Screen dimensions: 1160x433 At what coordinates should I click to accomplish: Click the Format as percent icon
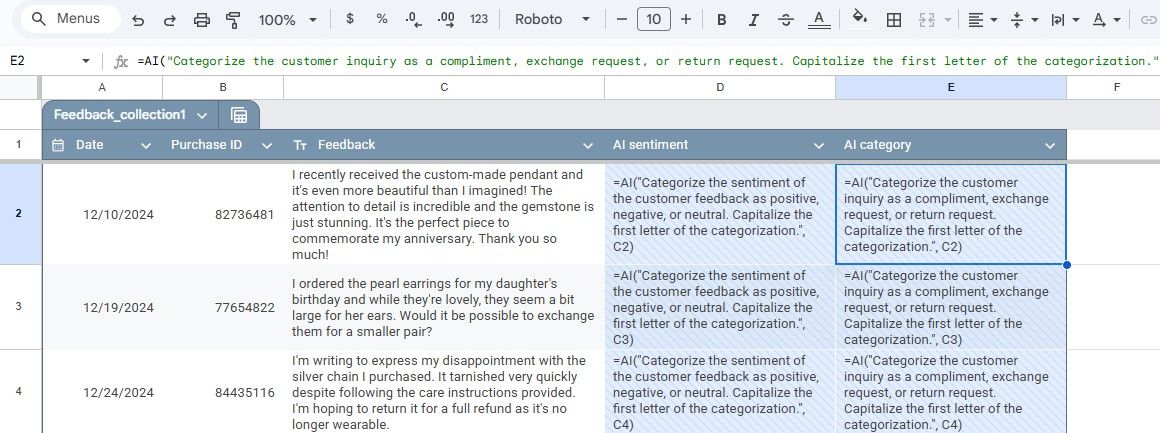[x=382, y=19]
